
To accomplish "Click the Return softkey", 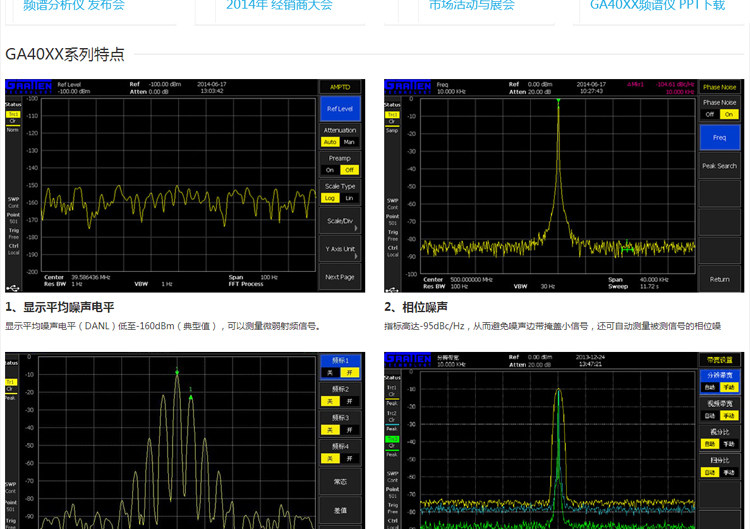I will (719, 279).
